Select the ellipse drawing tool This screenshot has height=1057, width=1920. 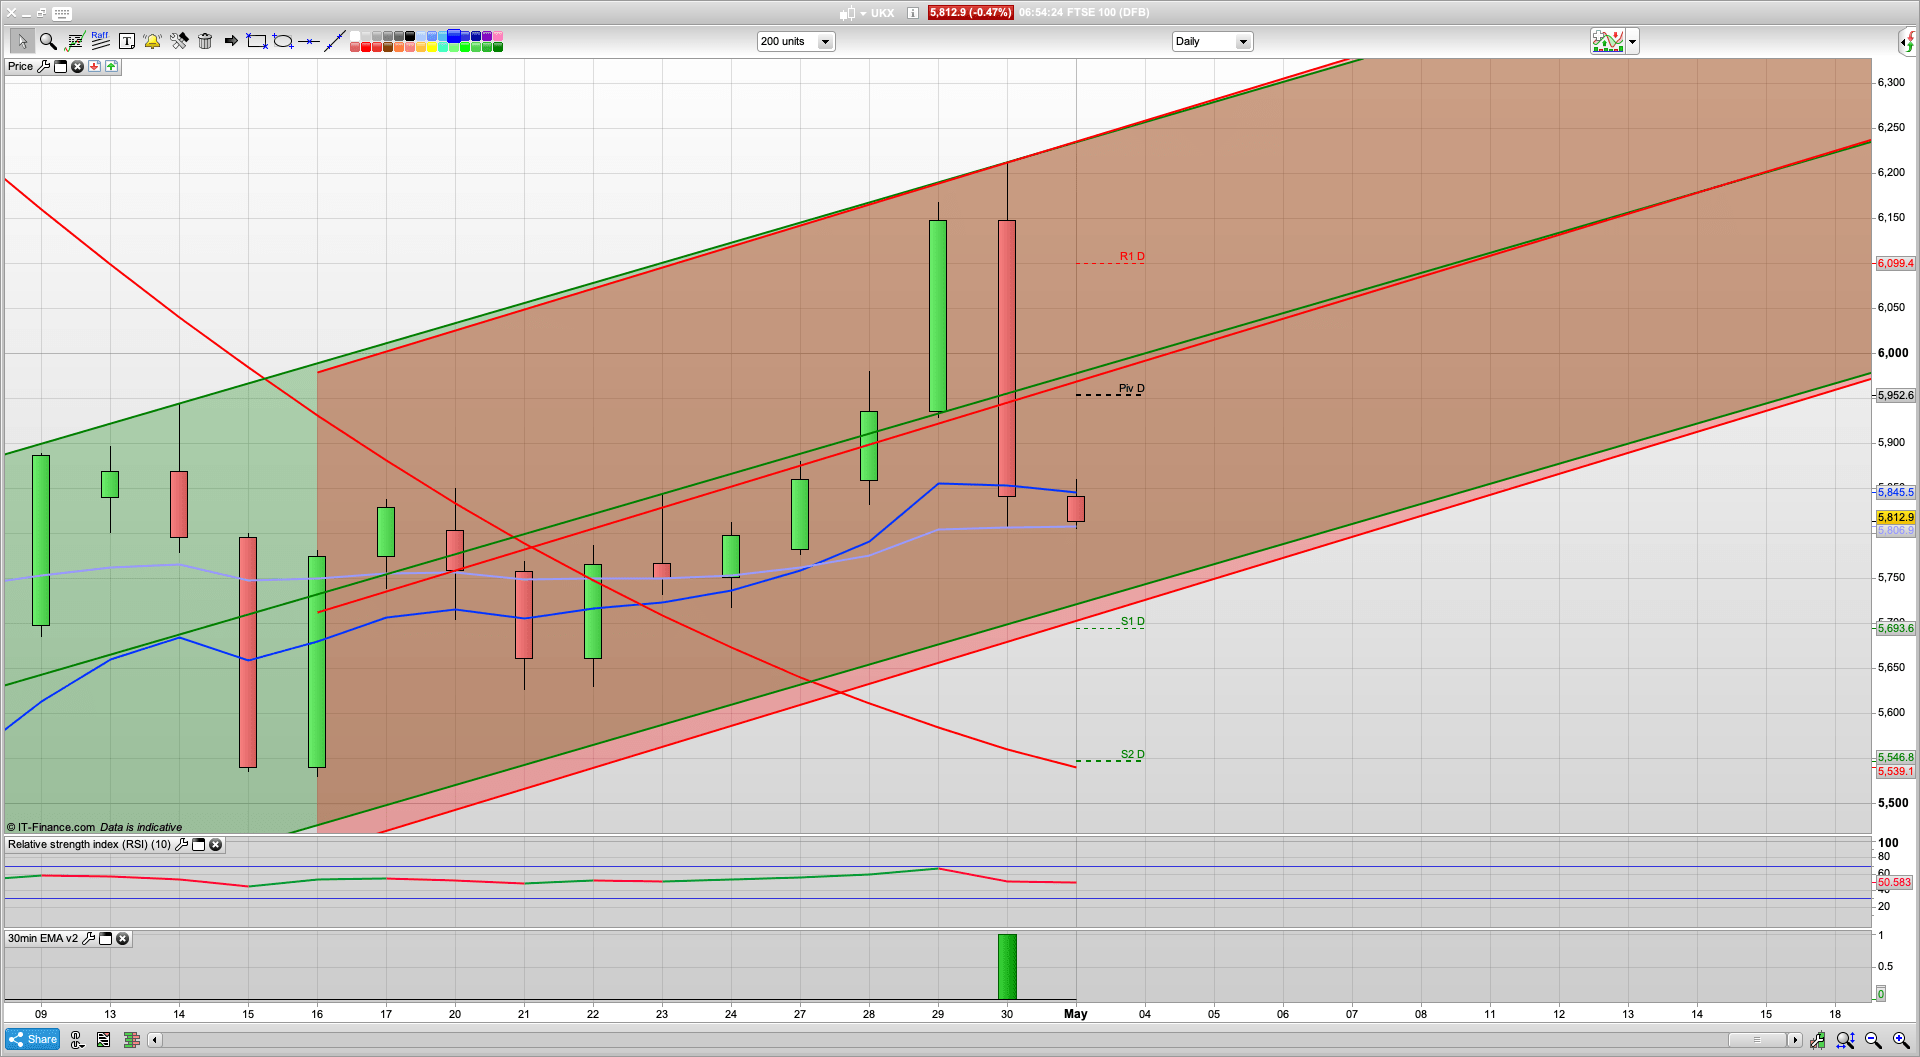pos(283,41)
